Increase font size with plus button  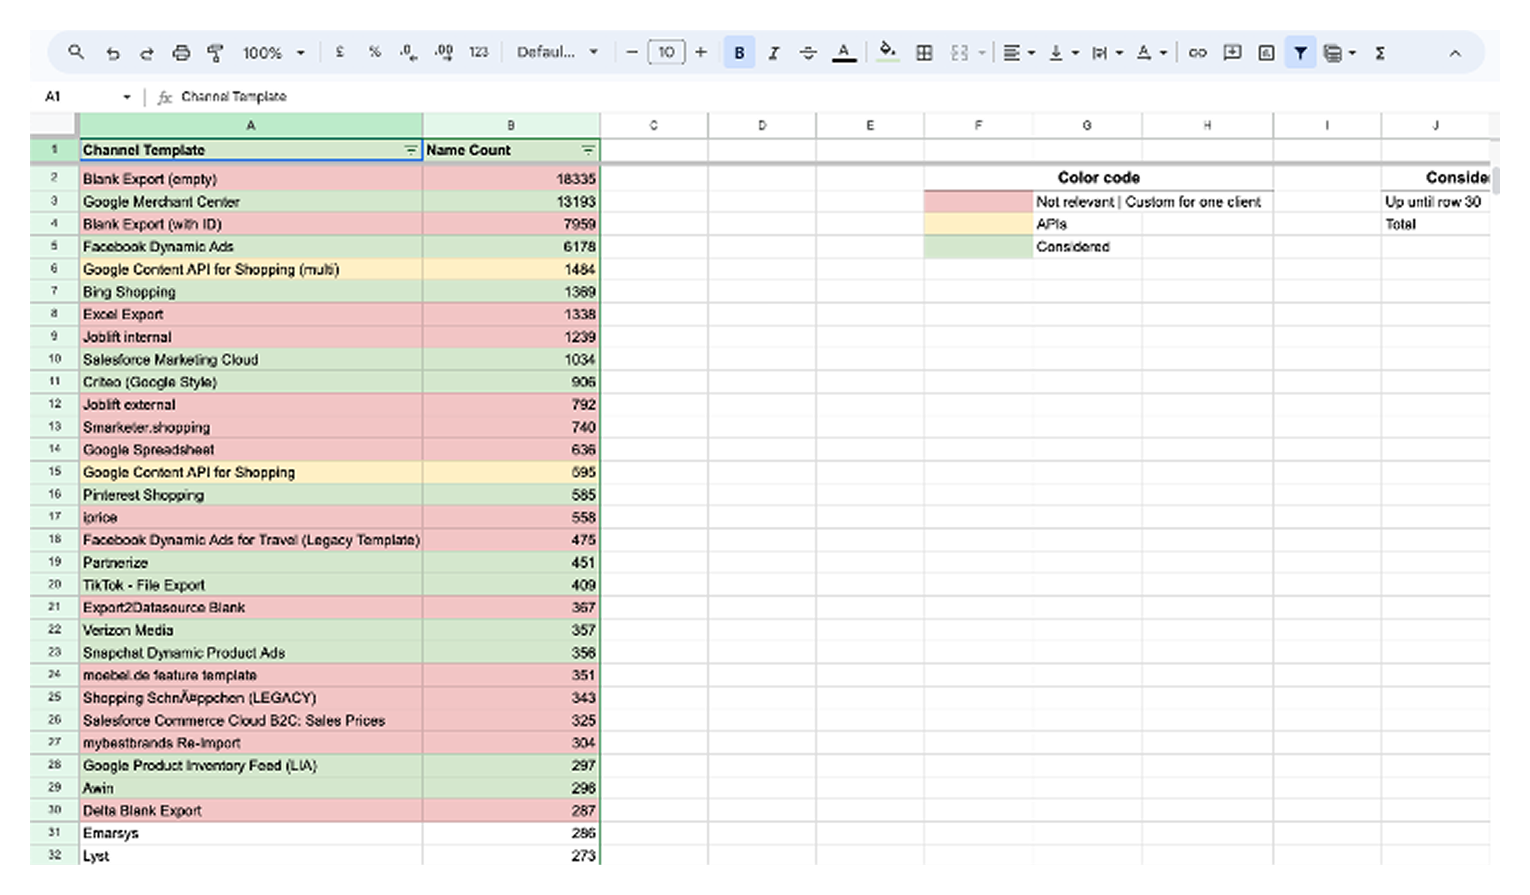[x=701, y=52]
